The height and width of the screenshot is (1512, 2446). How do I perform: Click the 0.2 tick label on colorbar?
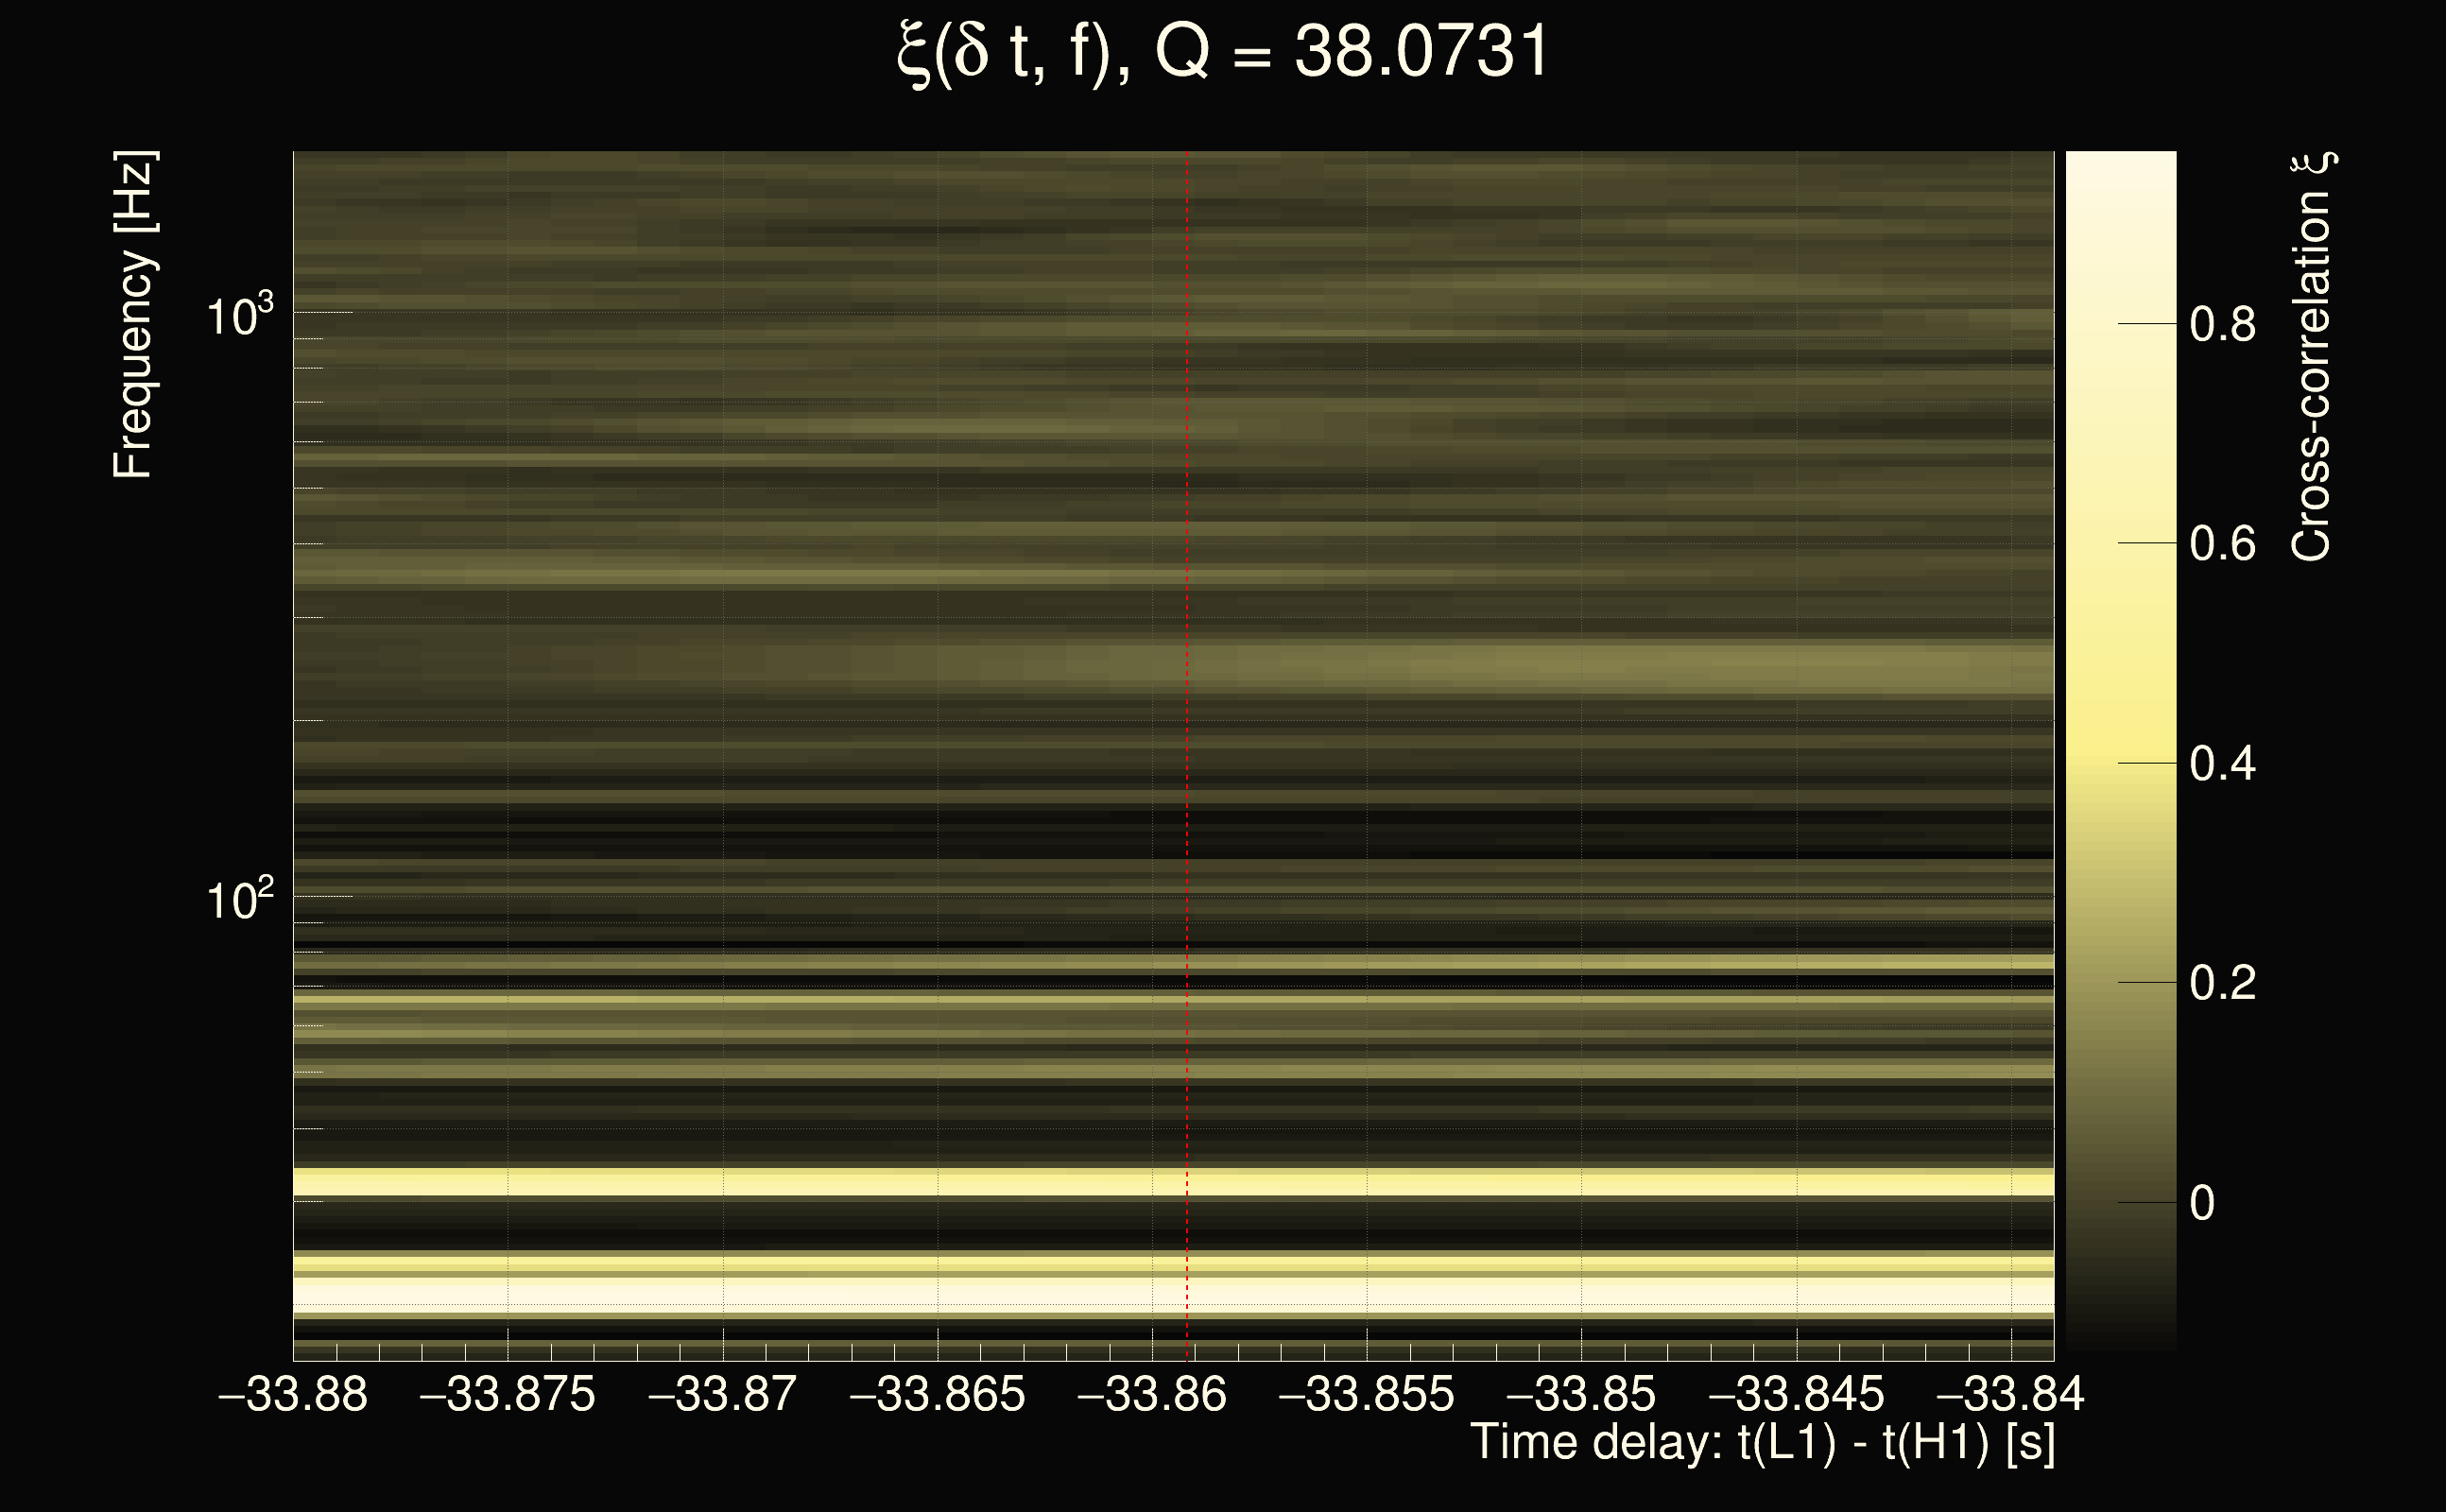pyautogui.click(x=2222, y=984)
